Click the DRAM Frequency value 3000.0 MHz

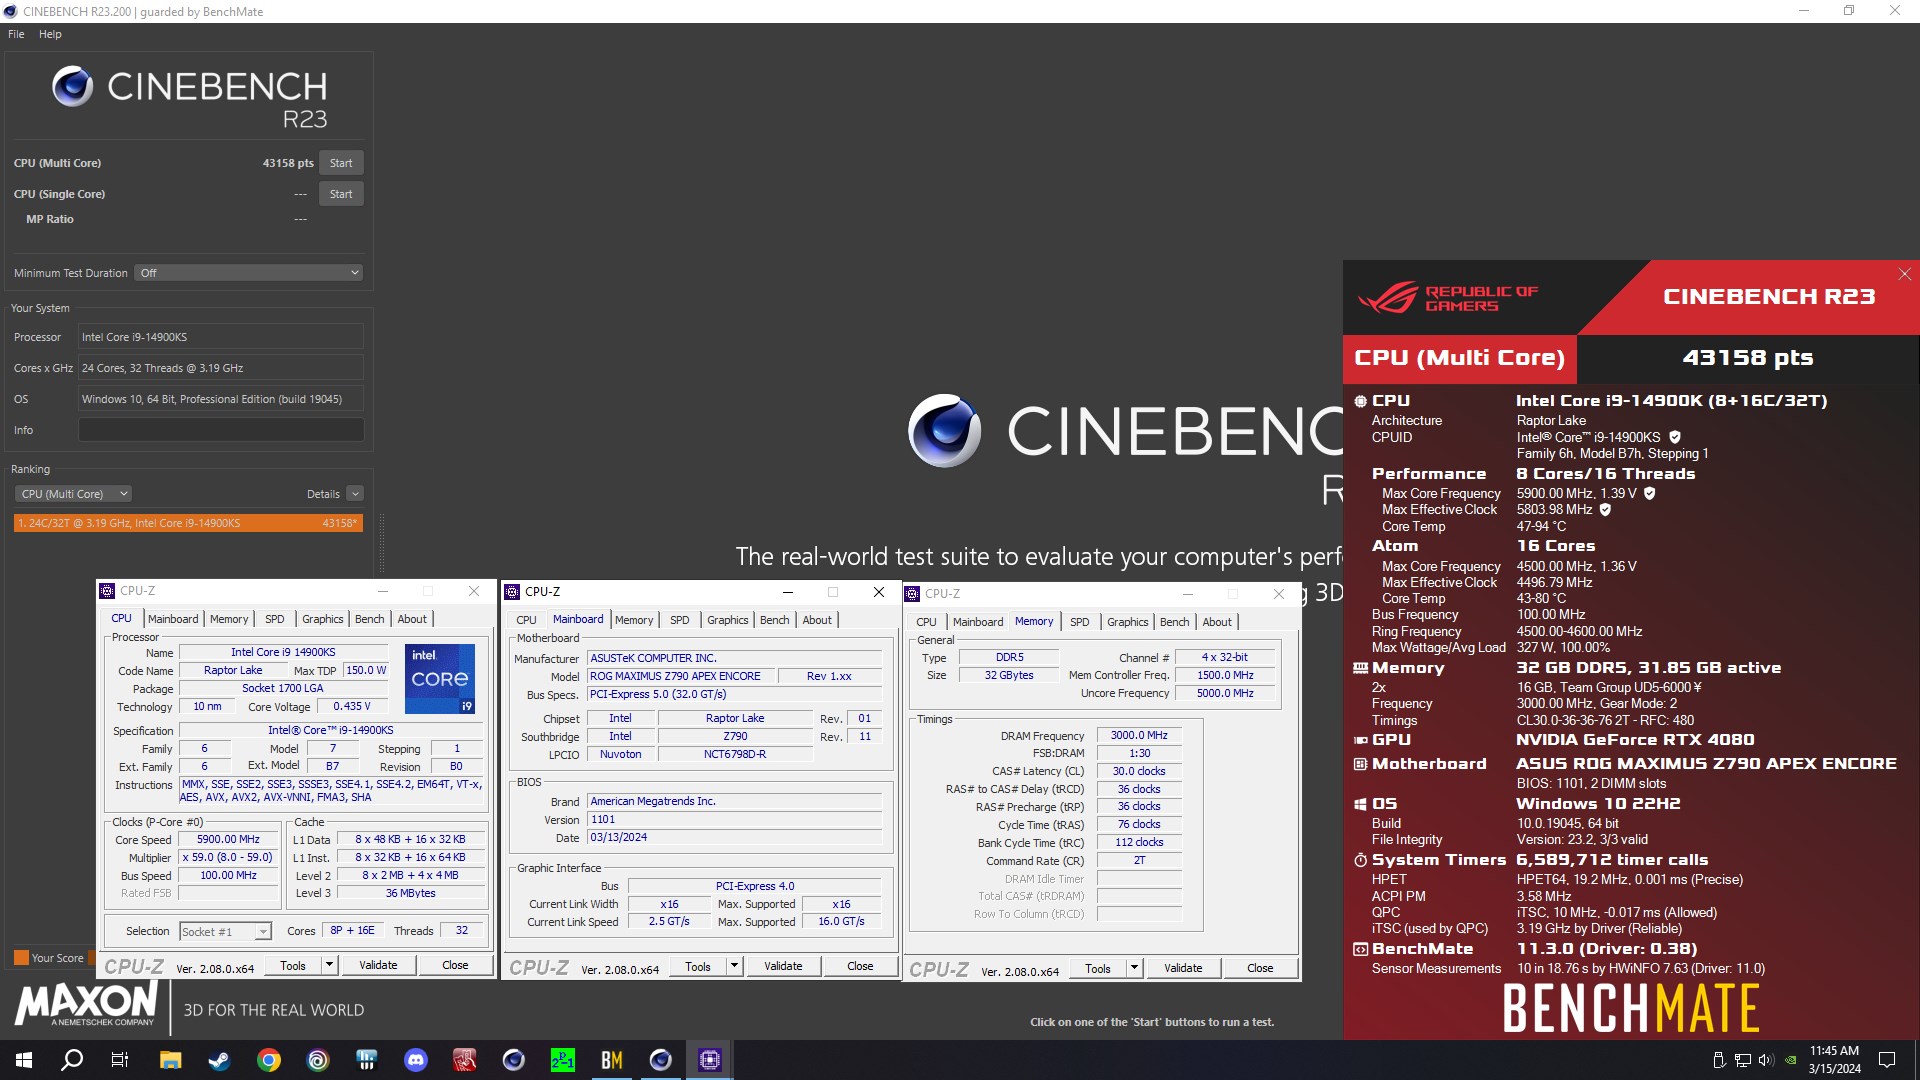pos(1139,735)
